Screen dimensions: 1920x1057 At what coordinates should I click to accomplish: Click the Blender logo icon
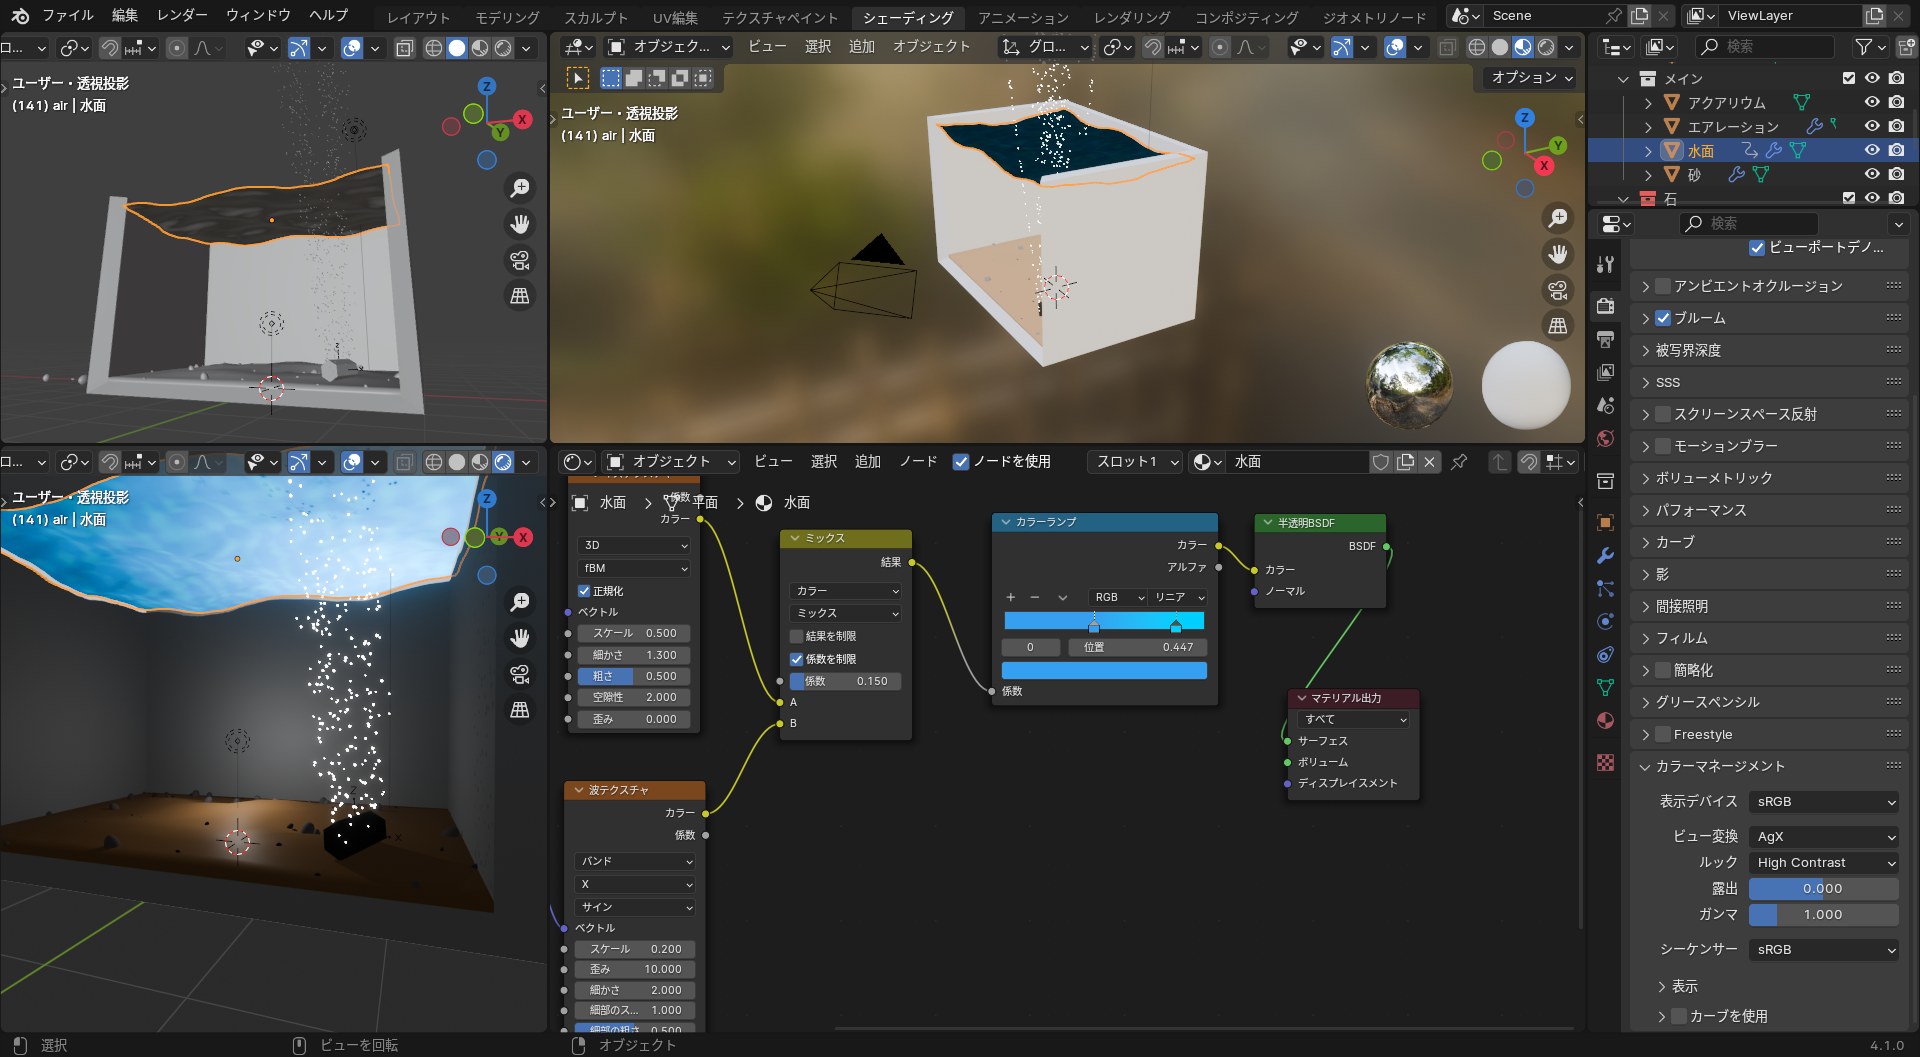click(20, 15)
